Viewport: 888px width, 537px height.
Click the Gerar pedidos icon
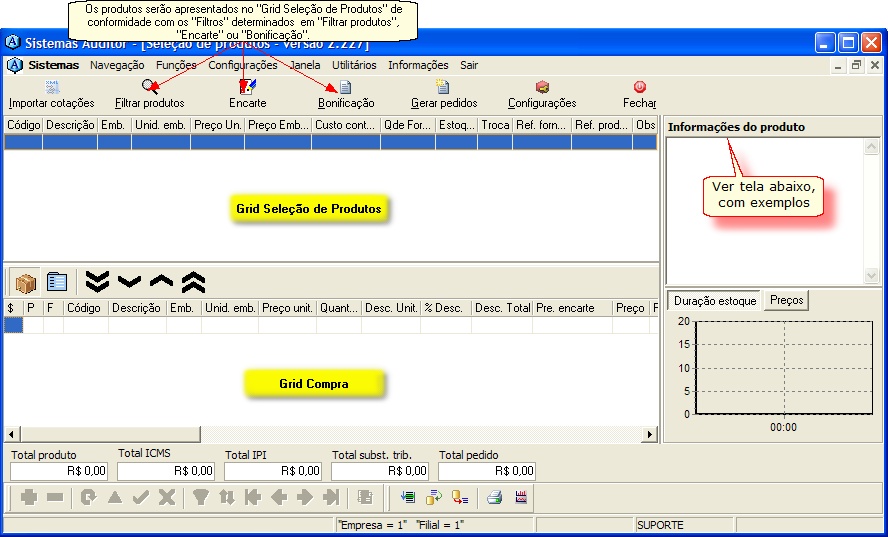[x=443, y=88]
